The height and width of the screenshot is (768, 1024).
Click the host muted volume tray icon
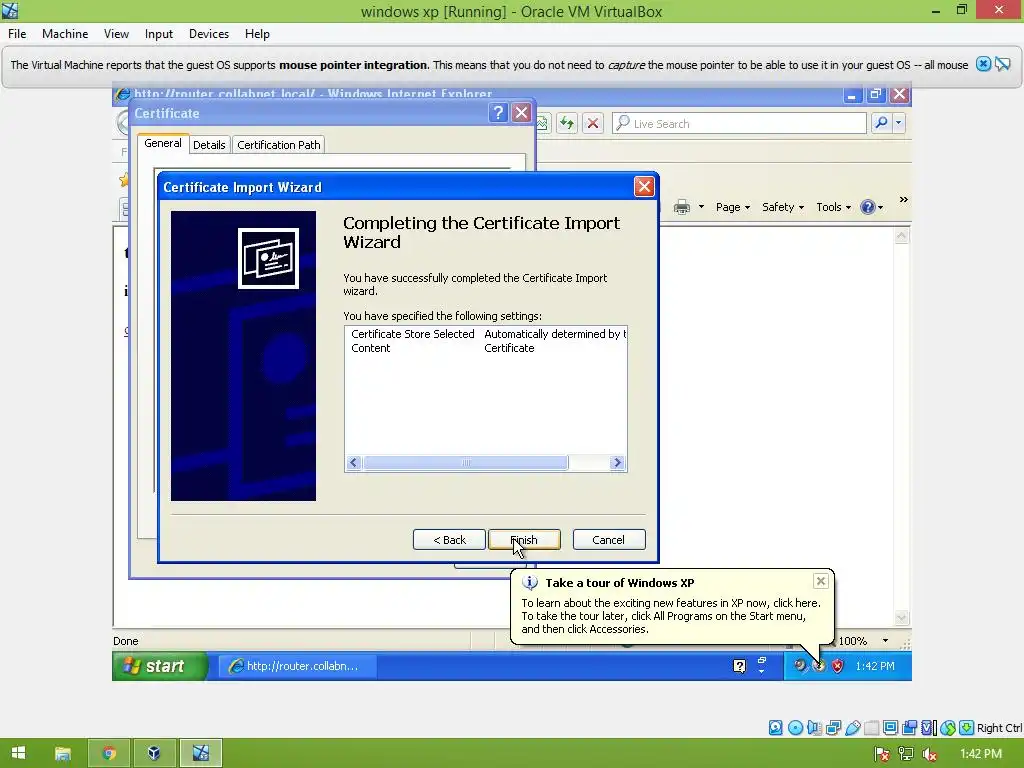930,754
